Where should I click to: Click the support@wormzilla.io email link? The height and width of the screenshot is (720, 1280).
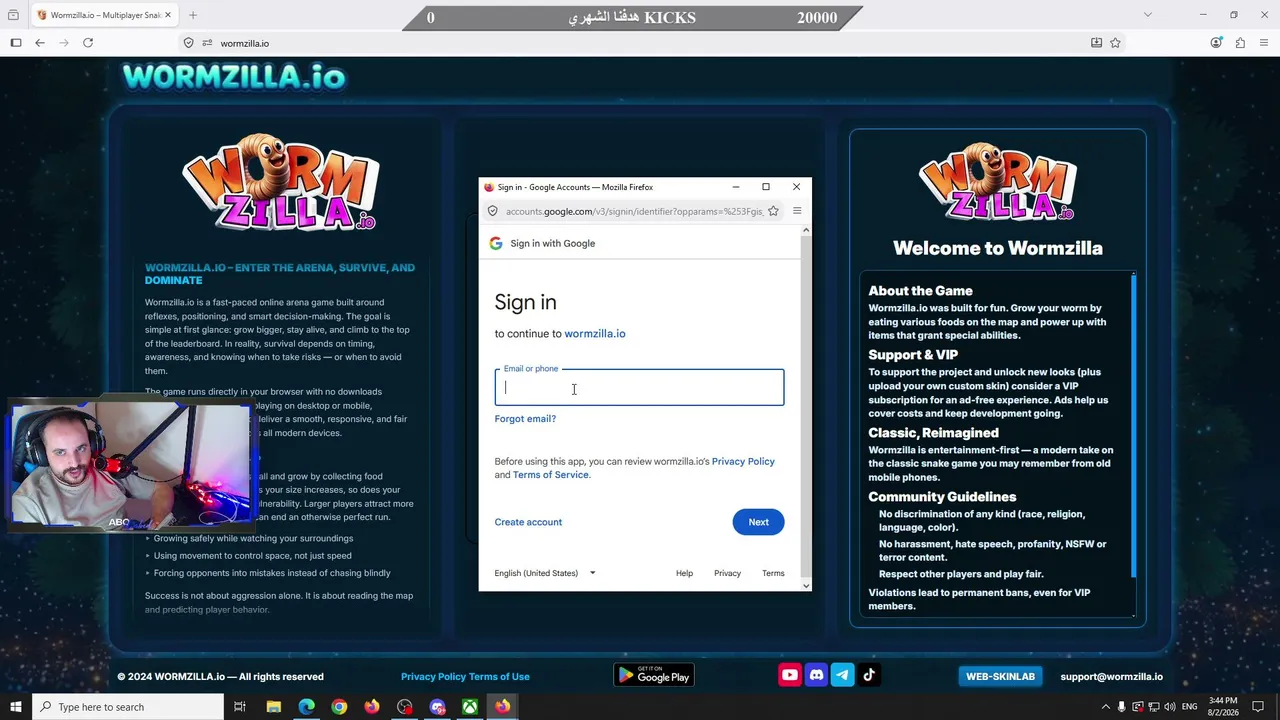[1111, 677]
